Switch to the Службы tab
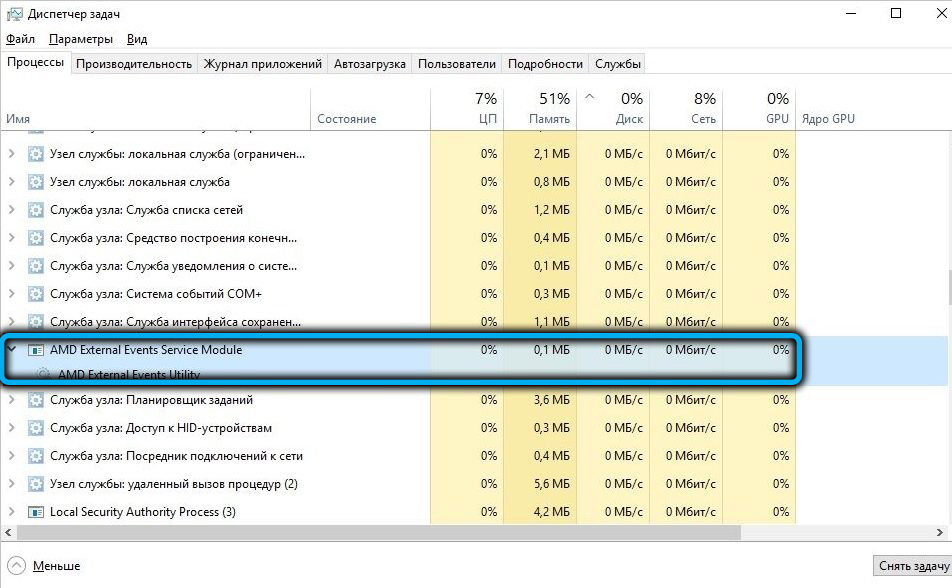The image size is (952, 588). pos(617,64)
